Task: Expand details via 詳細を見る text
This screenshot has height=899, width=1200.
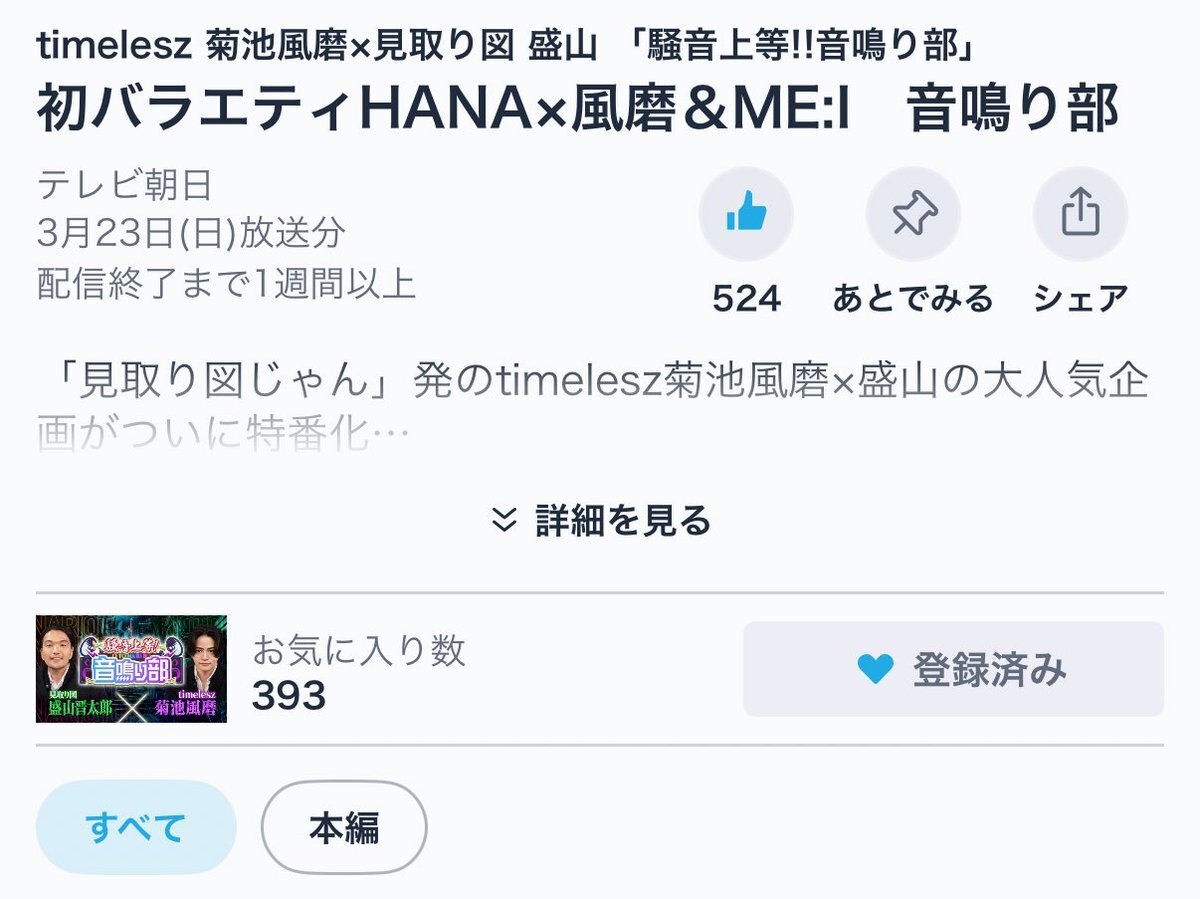Action: pos(623,520)
